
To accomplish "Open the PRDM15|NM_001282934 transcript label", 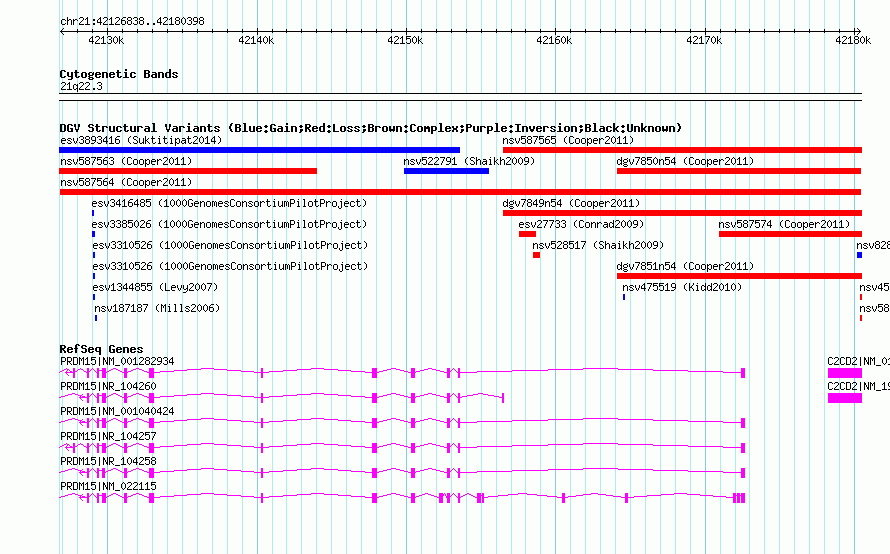I will tap(117, 361).
